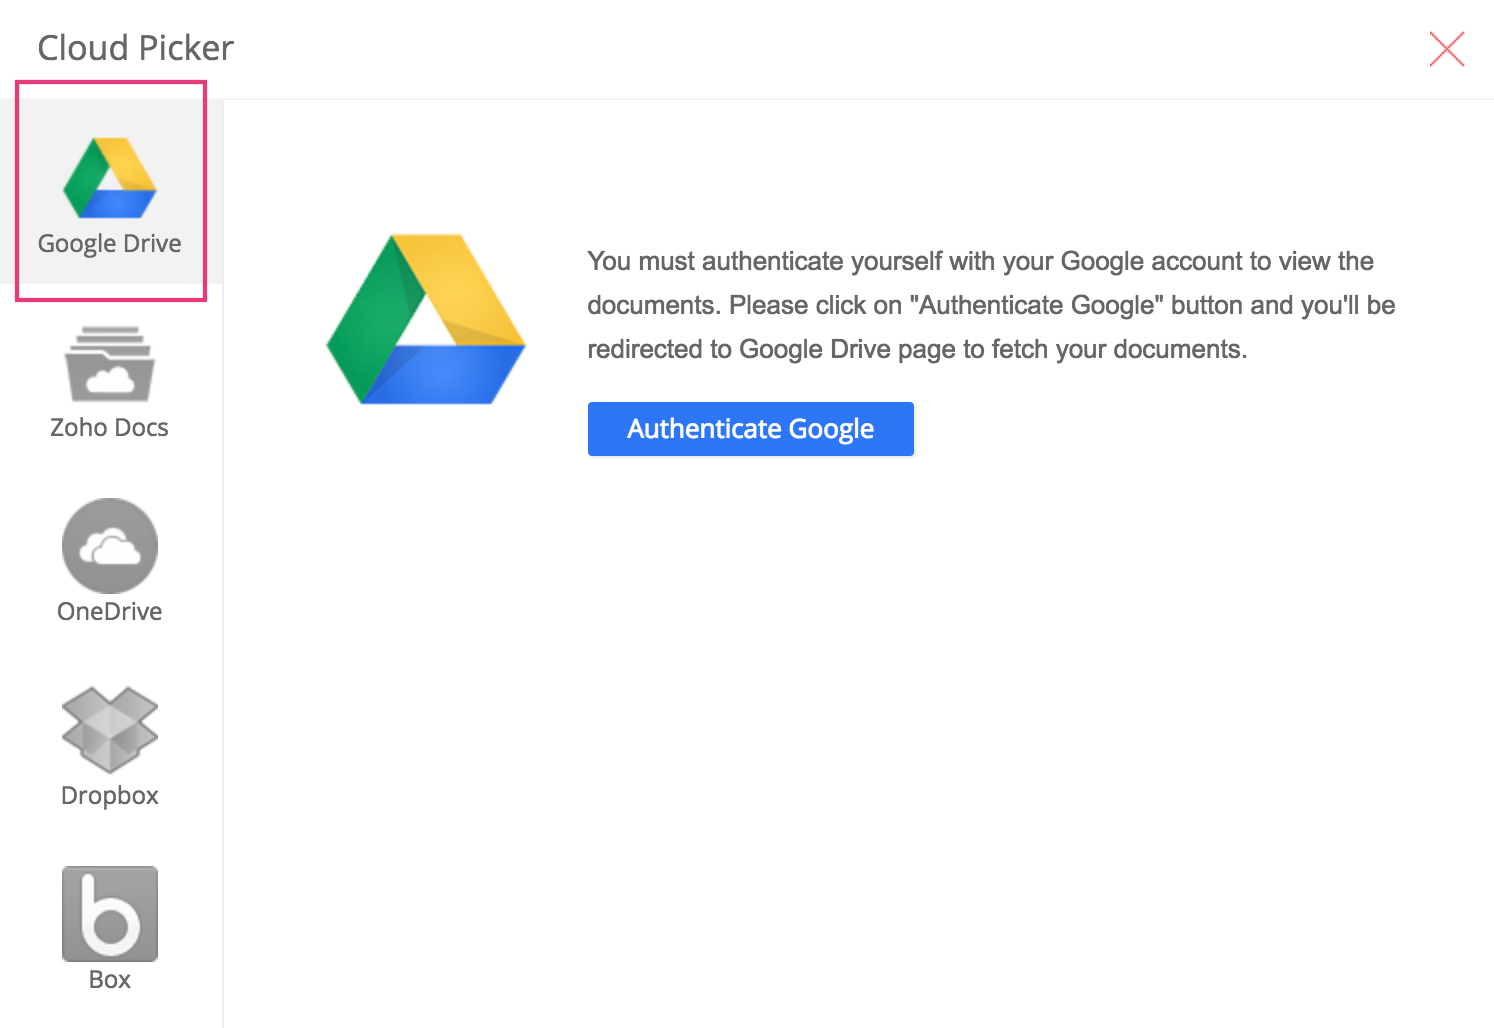The image size is (1494, 1028).
Task: Click the Dropbox text label
Action: tap(110, 796)
